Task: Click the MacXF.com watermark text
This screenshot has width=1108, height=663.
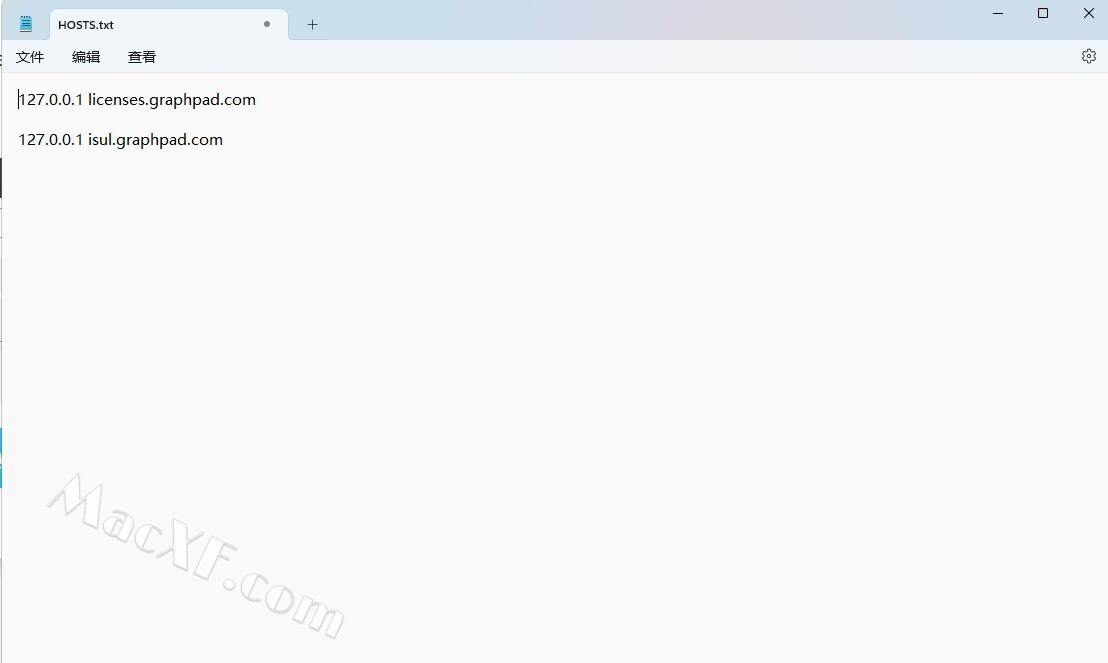Action: (196, 556)
